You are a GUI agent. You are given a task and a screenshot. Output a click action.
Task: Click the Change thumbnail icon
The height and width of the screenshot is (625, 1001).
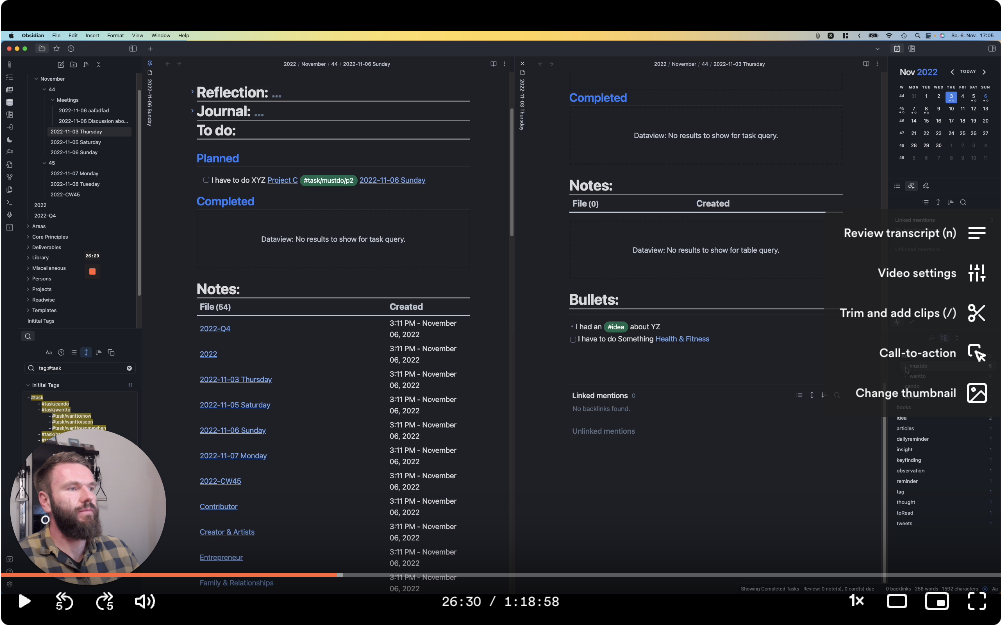click(977, 393)
